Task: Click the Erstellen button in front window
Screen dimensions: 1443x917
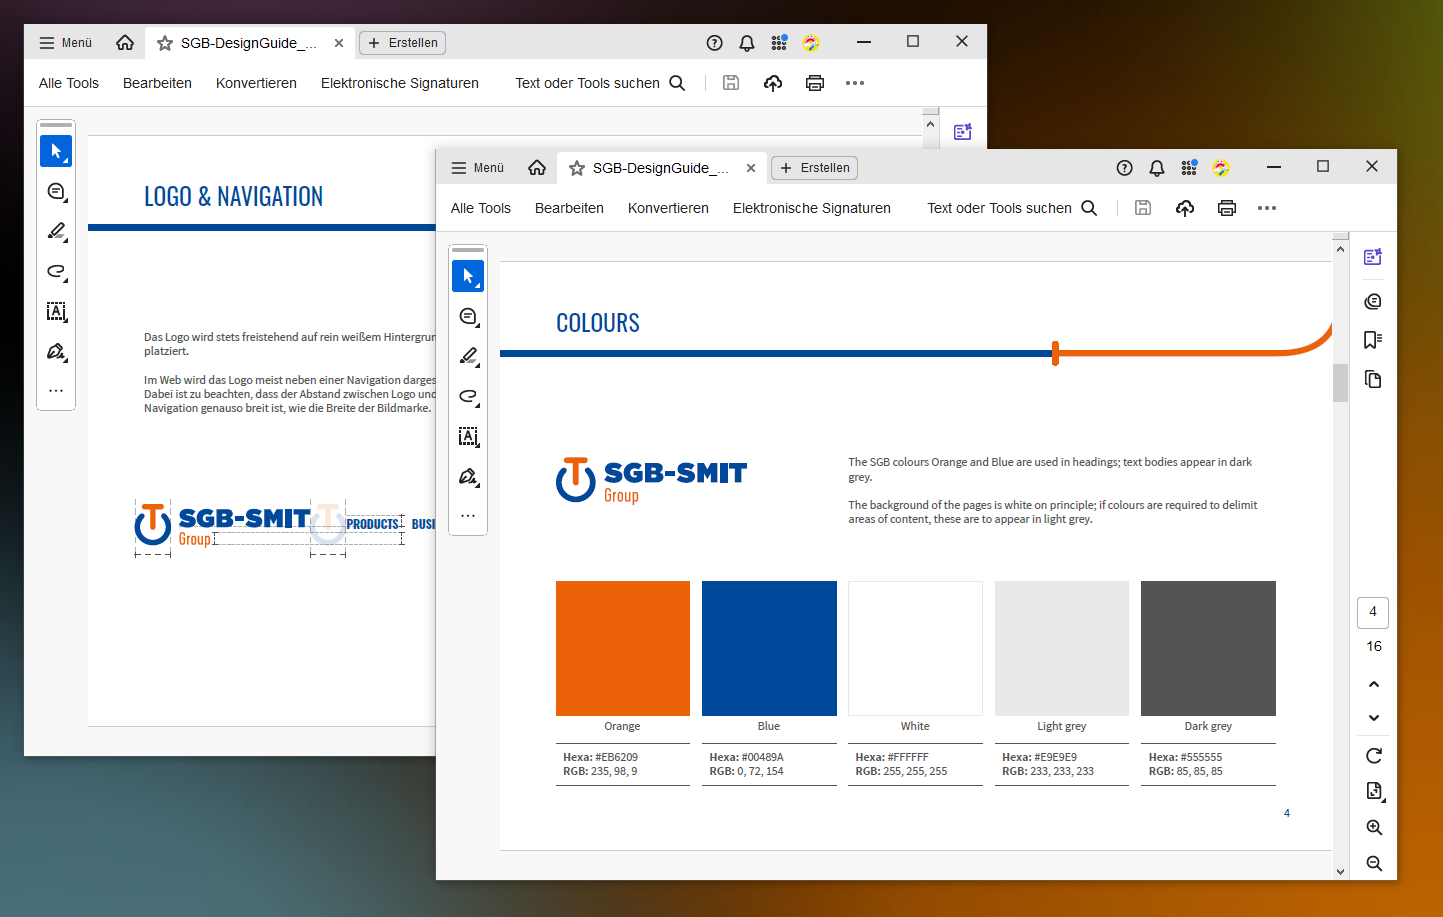Action: (814, 168)
